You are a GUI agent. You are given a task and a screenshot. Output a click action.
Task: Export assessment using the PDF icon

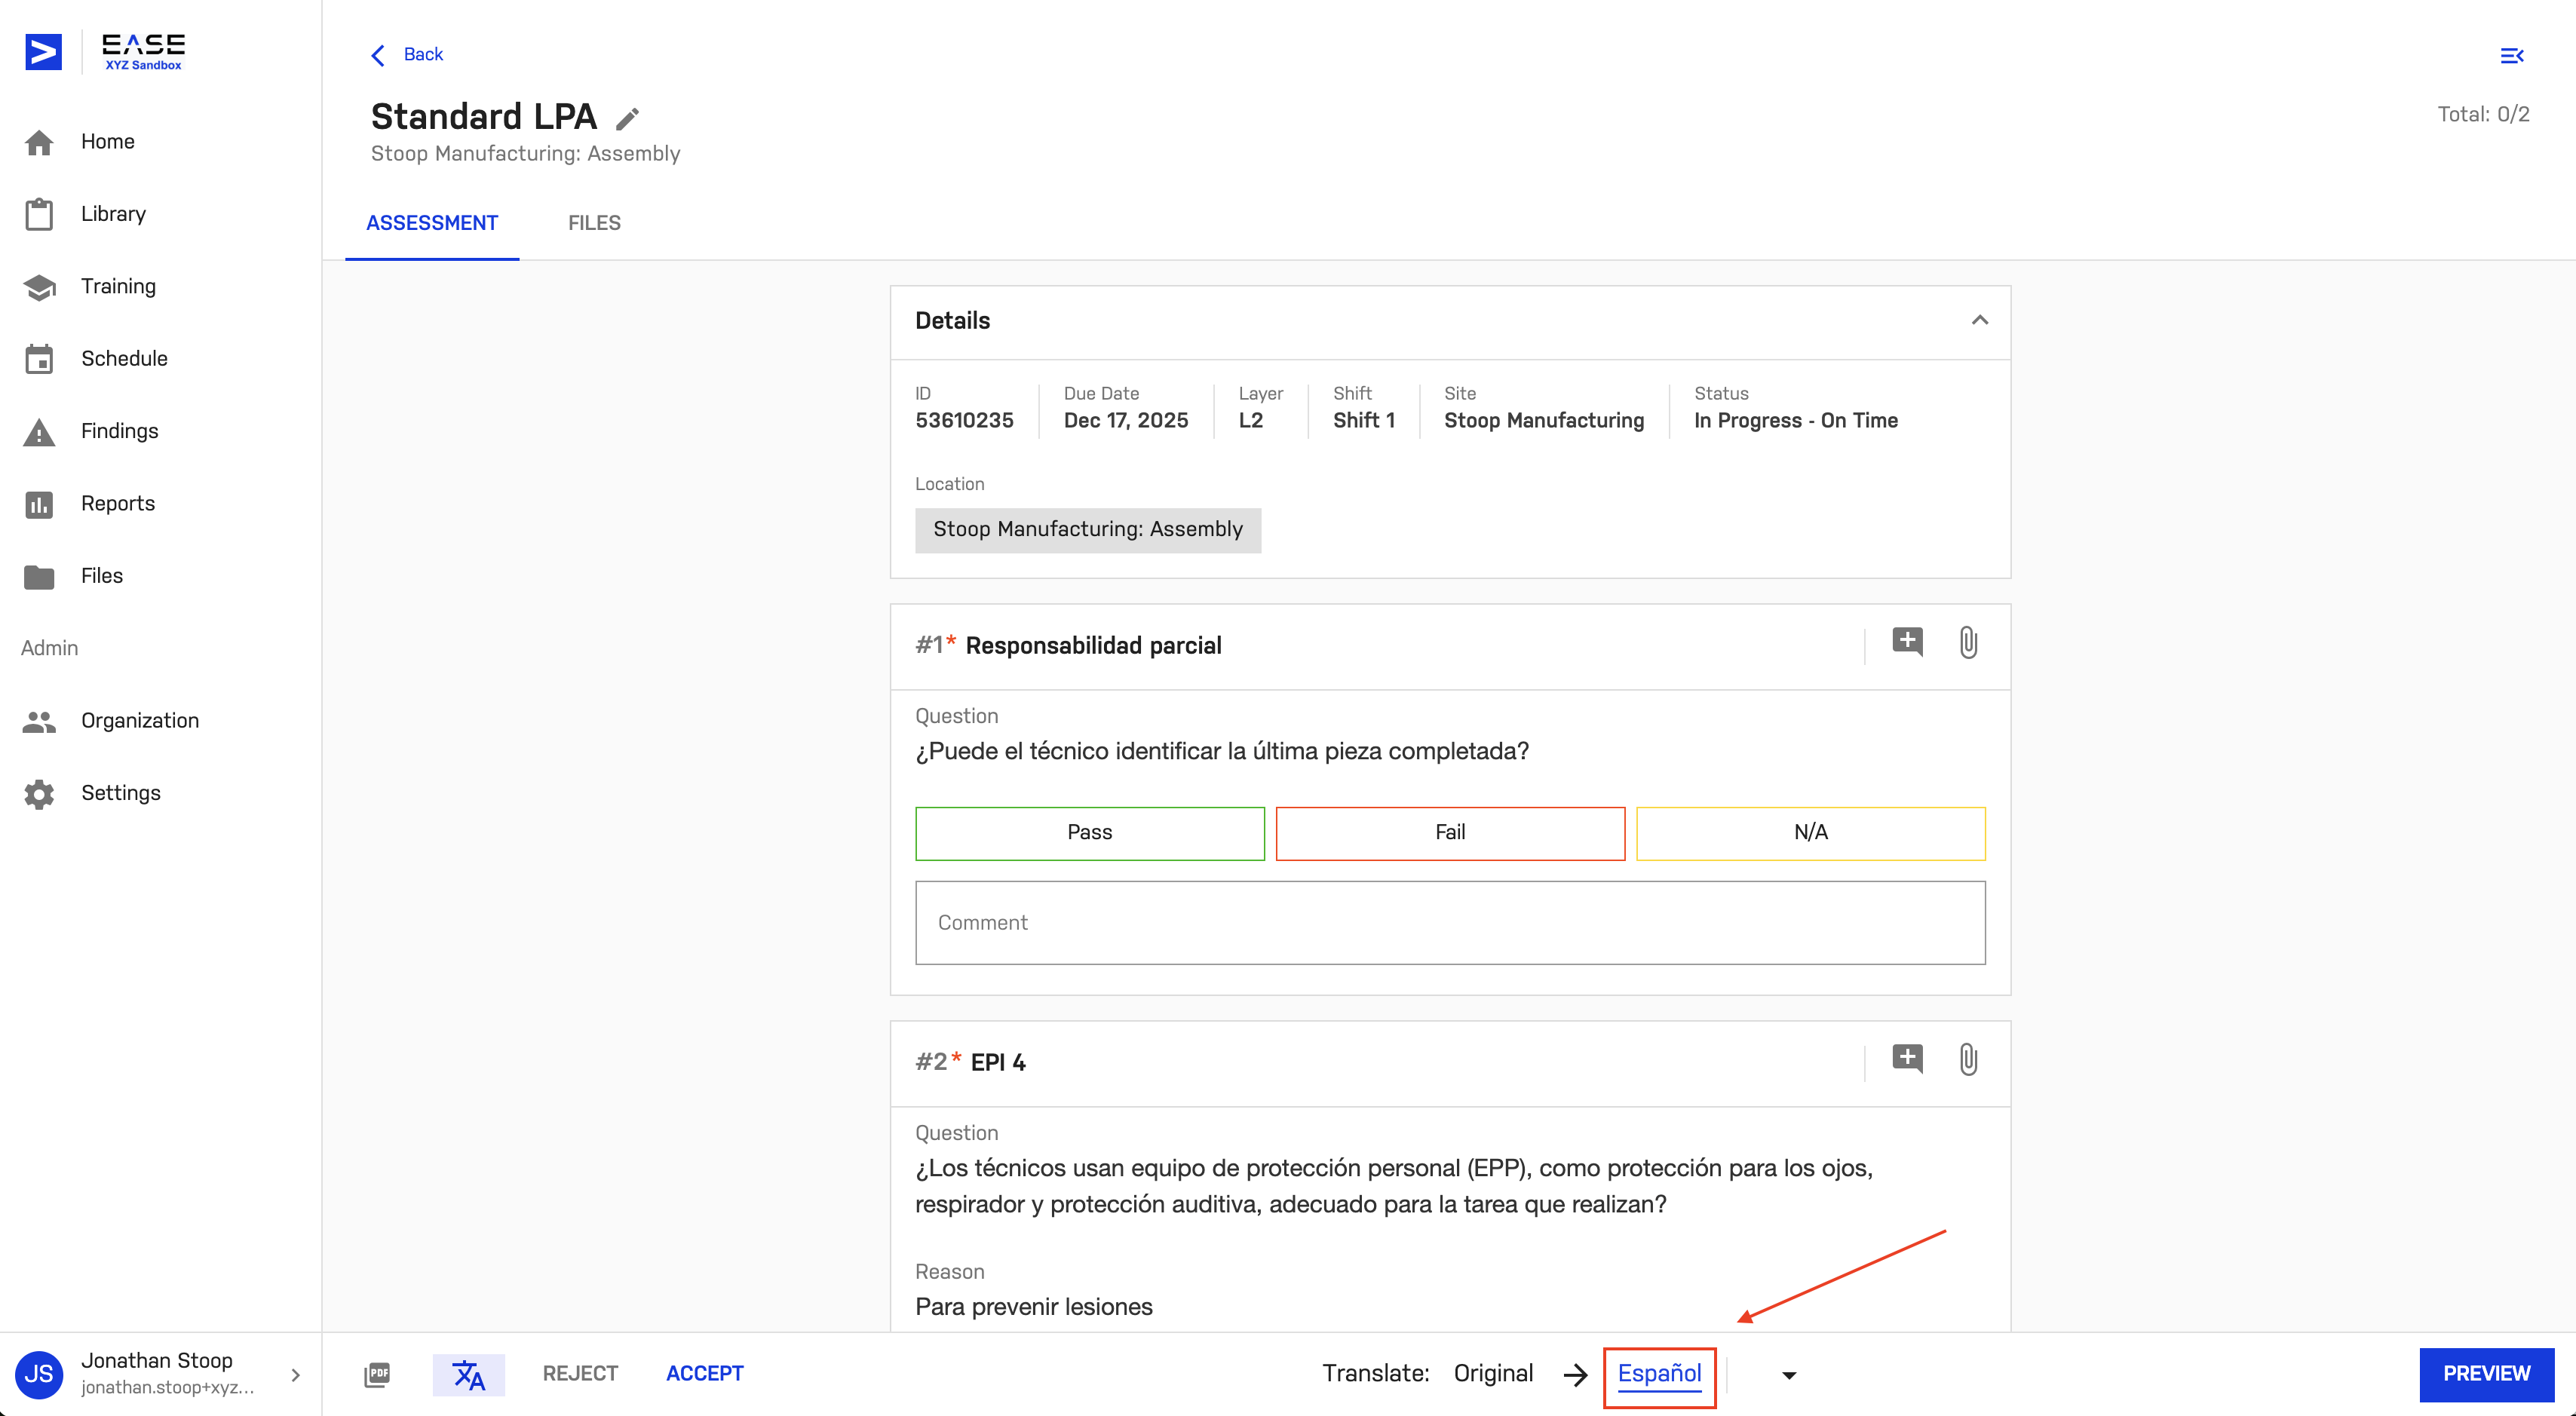coord(377,1375)
